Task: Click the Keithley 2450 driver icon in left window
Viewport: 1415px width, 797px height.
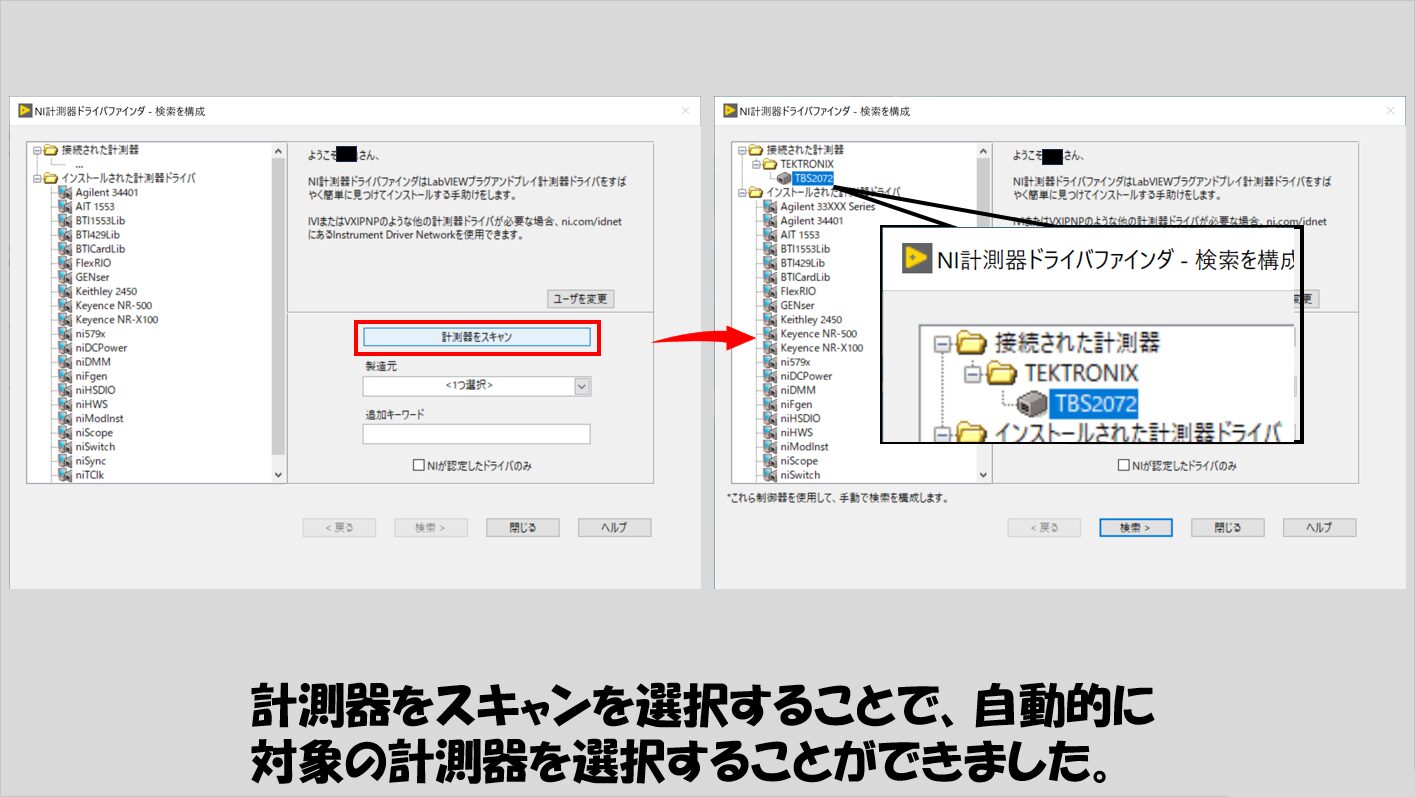Action: 64,291
